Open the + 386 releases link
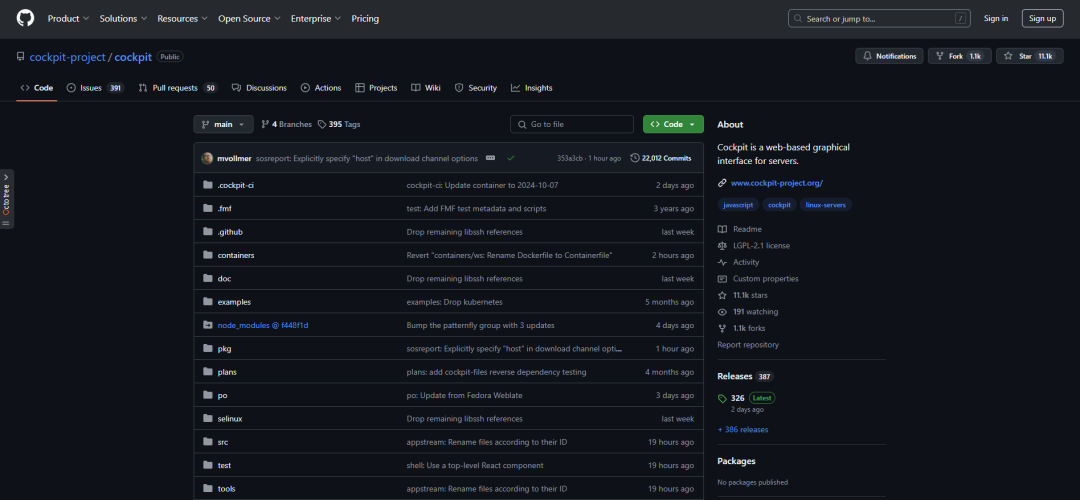 (742, 430)
